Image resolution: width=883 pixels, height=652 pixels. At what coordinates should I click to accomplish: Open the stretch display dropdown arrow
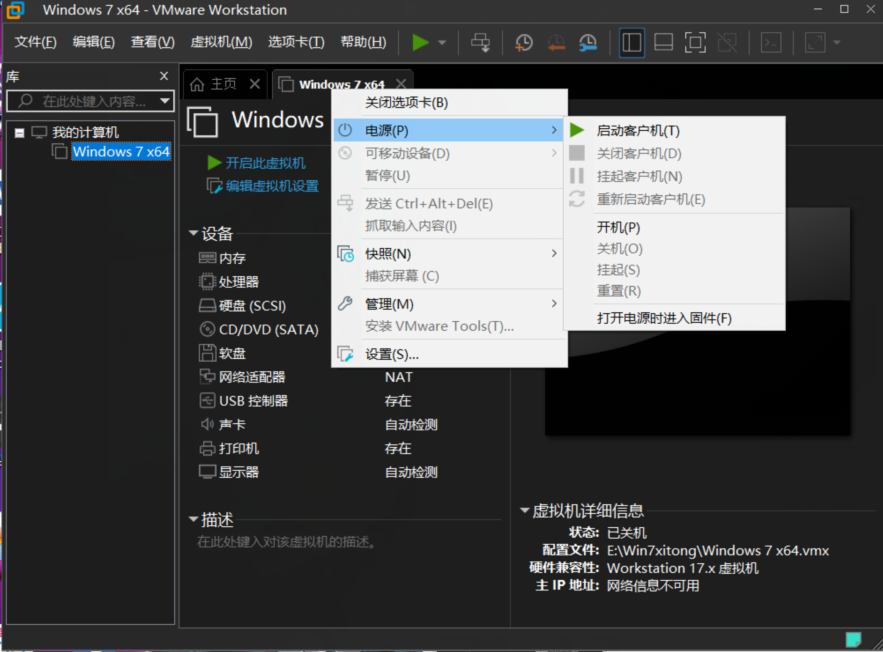tap(836, 42)
